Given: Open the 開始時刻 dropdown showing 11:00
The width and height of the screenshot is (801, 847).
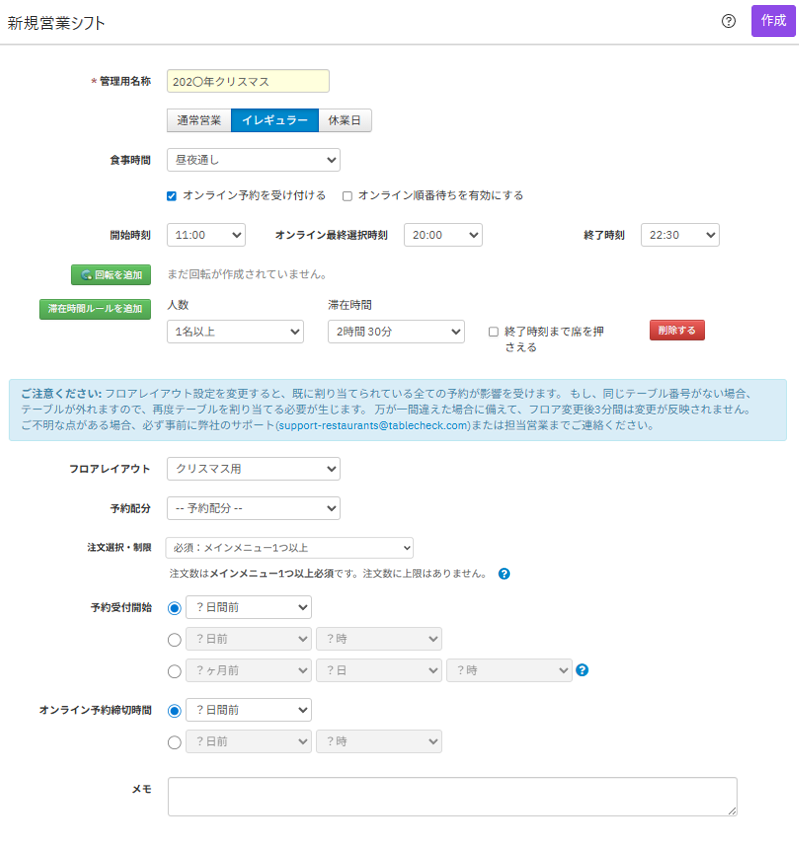Looking at the screenshot, I should pos(206,235).
